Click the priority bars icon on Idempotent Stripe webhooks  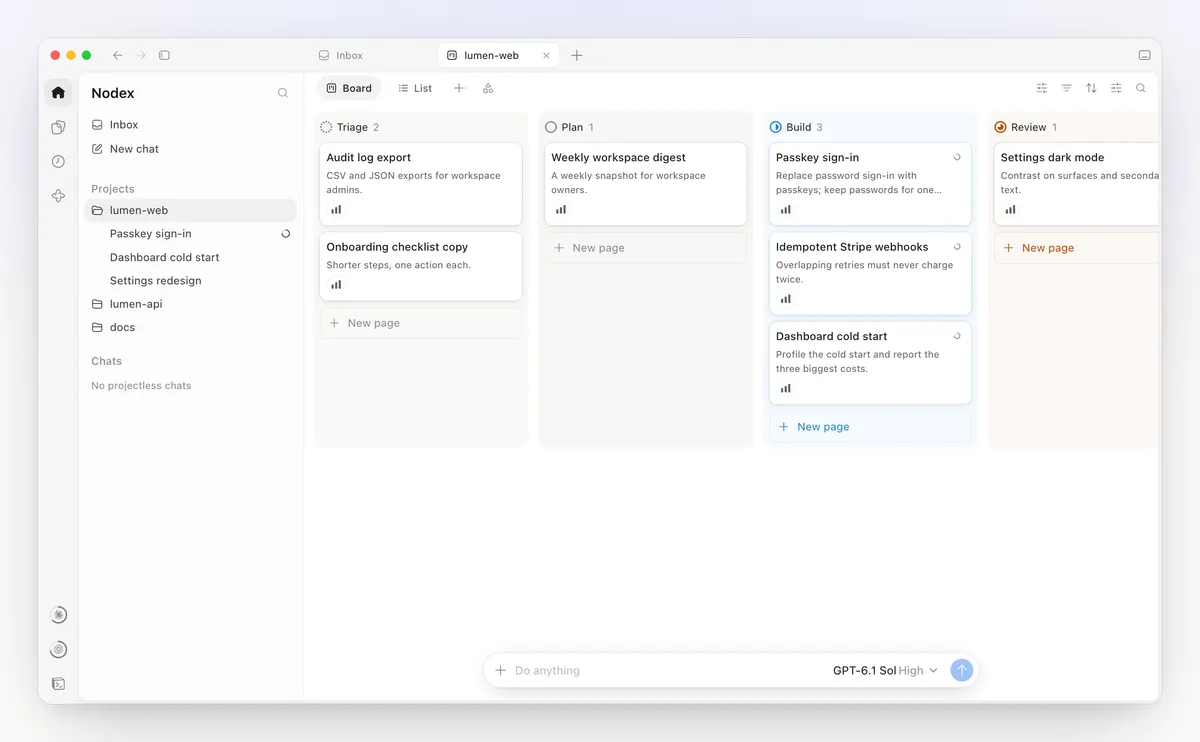click(x=785, y=299)
